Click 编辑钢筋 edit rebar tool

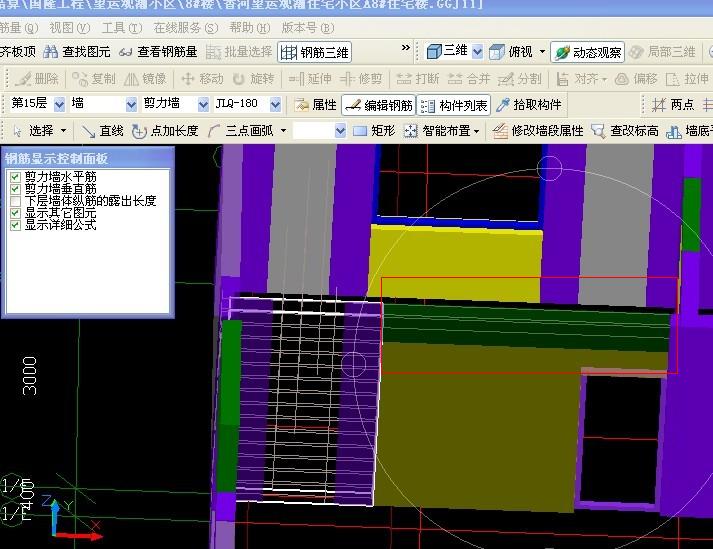tap(377, 105)
